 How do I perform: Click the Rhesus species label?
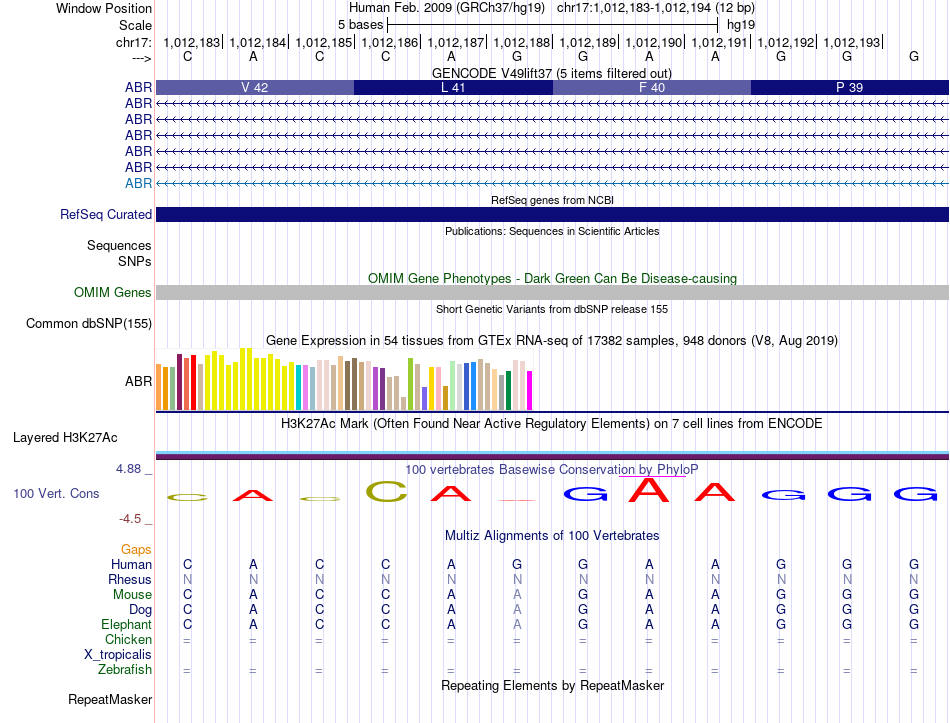130,579
